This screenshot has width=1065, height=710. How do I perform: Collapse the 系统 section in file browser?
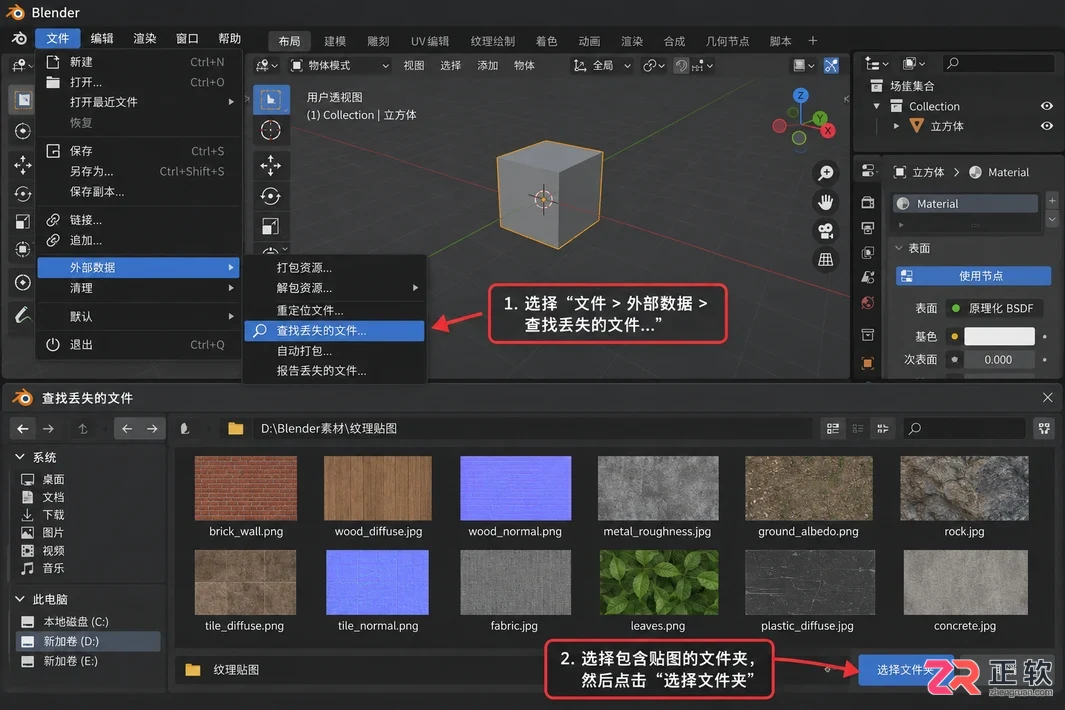[x=20, y=457]
